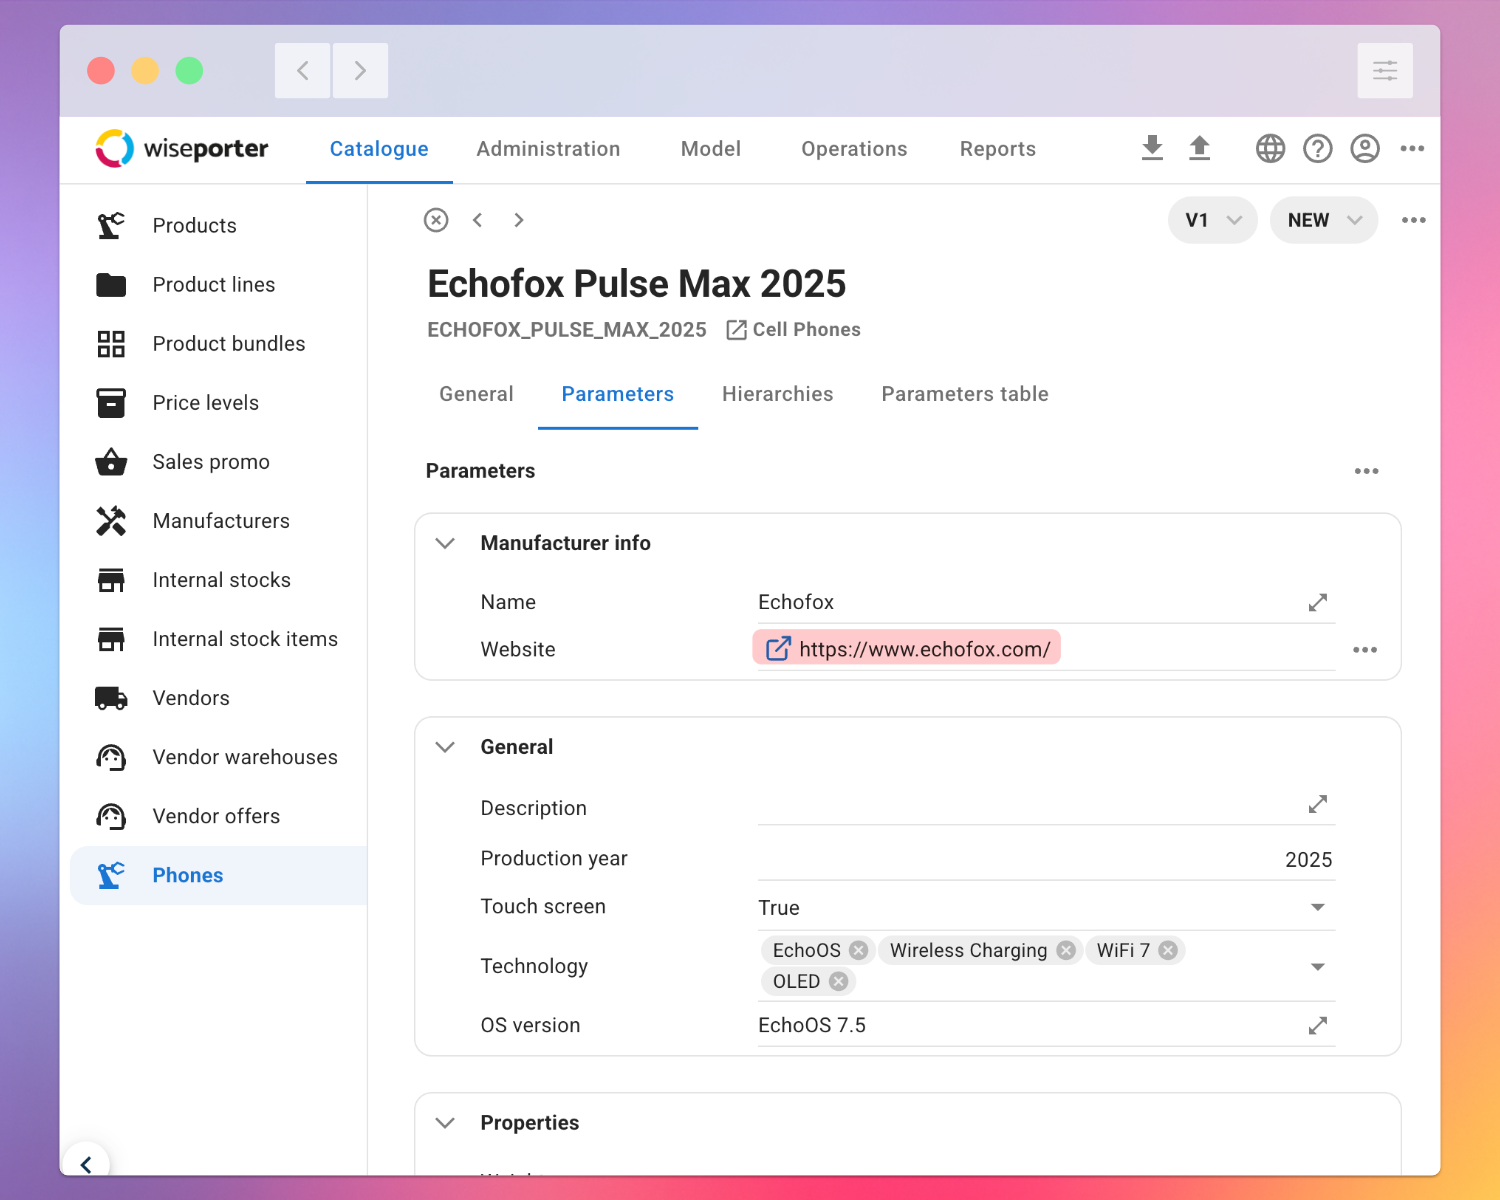Screen dimensions: 1500x1200
Task: Open Website row more options ellipsis
Action: (x=1365, y=650)
